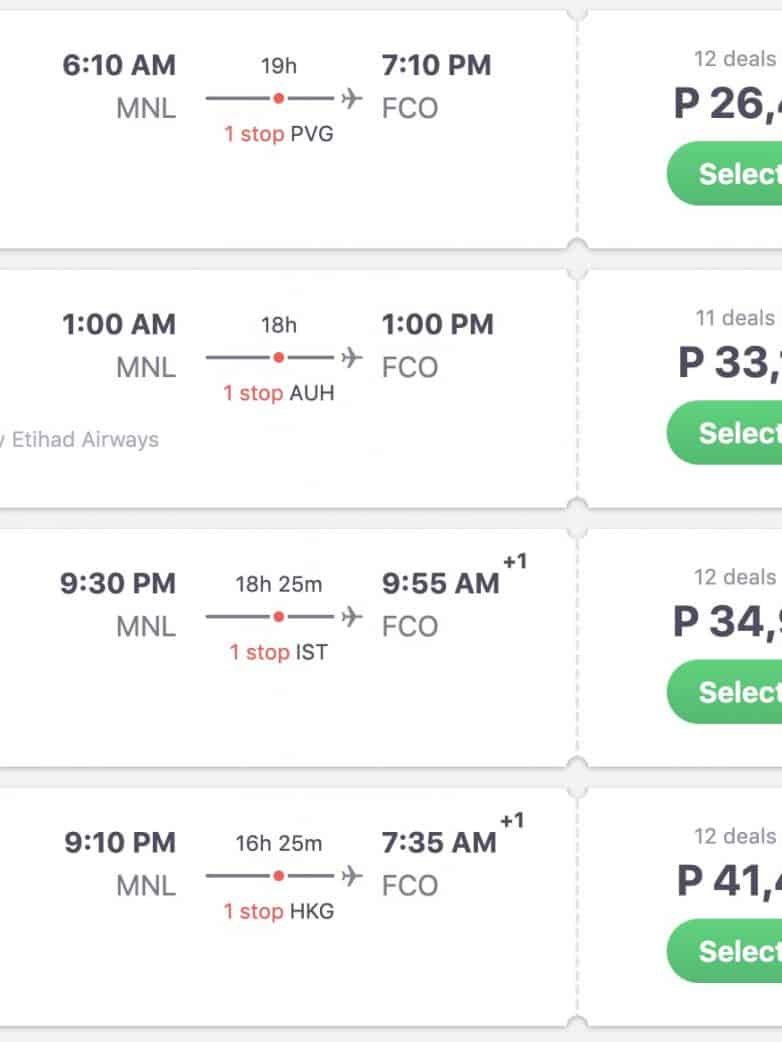
Task: Click the airplane icon on the IST flight
Action: (x=351, y=617)
